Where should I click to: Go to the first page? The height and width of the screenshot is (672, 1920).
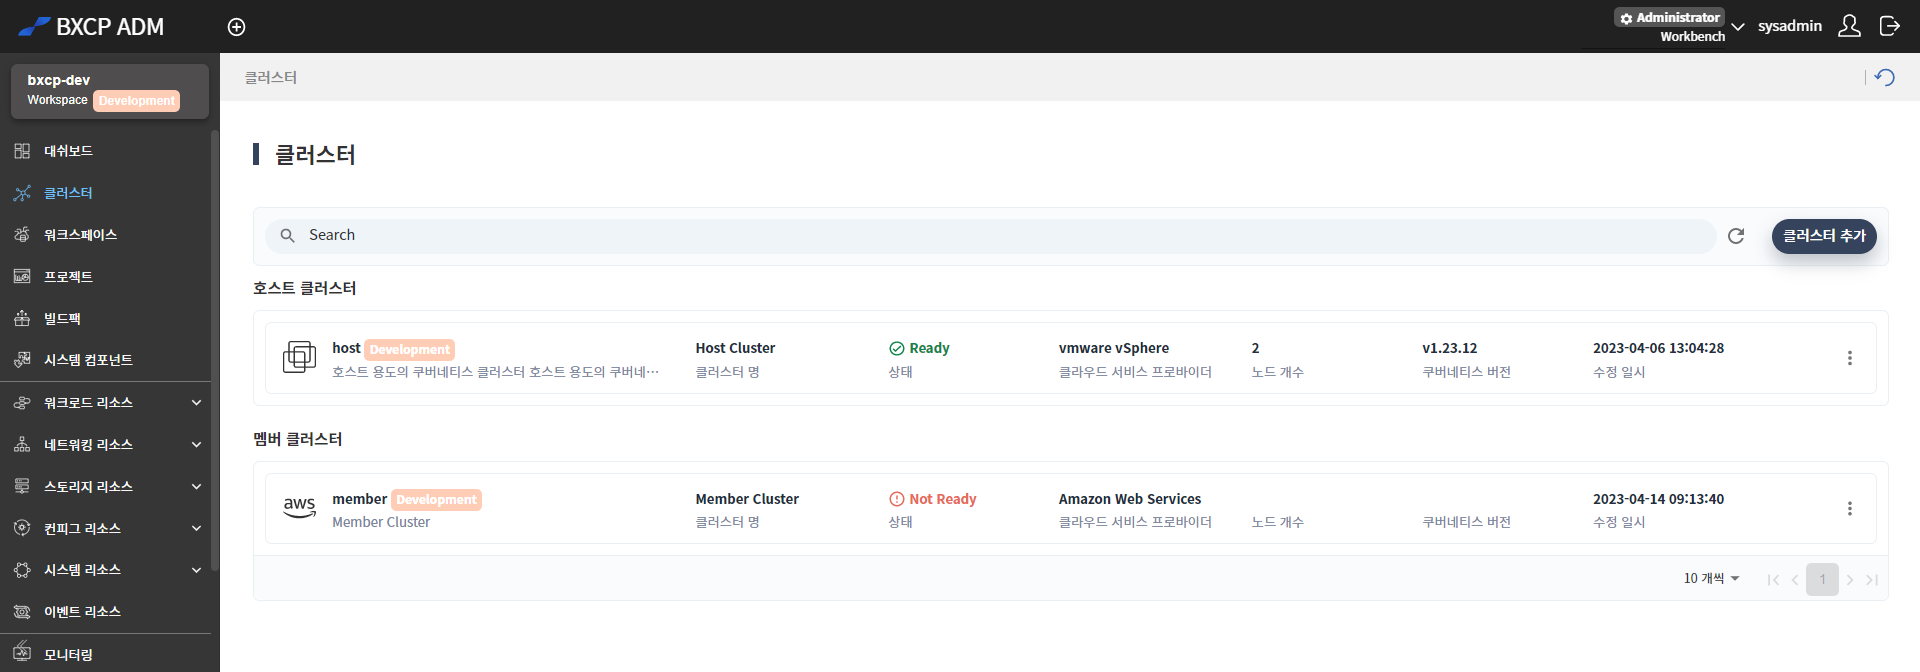pos(1773,579)
